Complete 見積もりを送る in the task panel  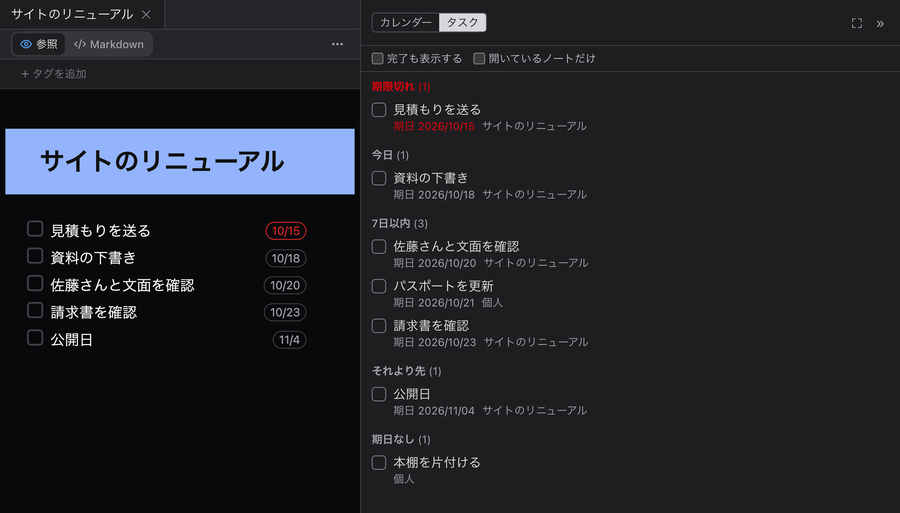379,110
